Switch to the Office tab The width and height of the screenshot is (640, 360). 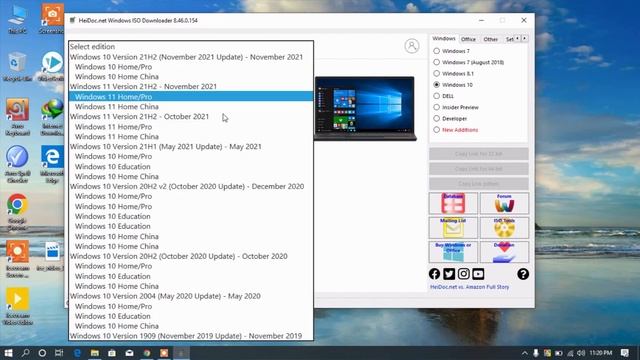point(468,39)
